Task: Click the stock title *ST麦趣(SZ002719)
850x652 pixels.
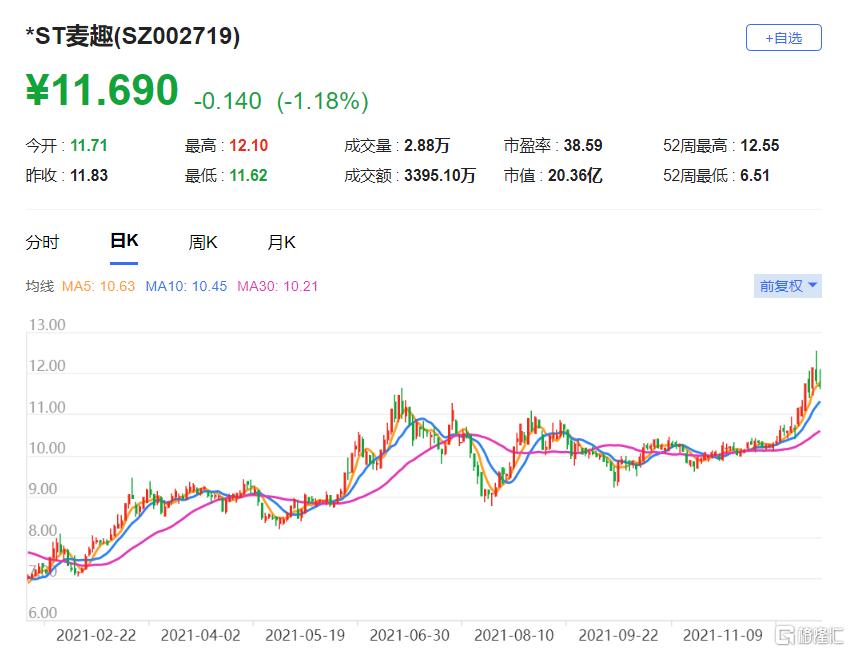Action: click(x=133, y=36)
